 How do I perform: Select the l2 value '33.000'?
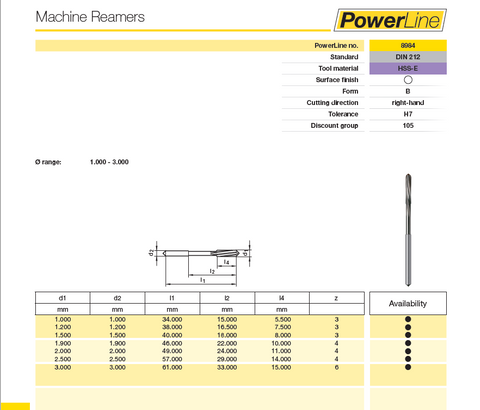[227, 367]
